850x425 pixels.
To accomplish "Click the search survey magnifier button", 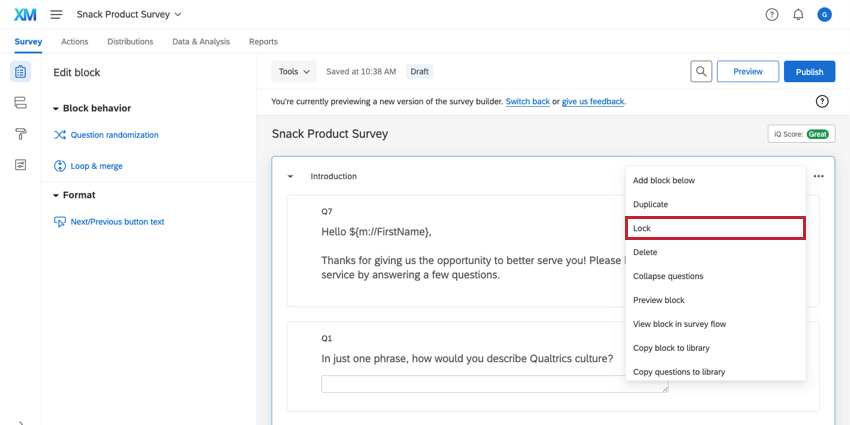I will click(x=702, y=72).
